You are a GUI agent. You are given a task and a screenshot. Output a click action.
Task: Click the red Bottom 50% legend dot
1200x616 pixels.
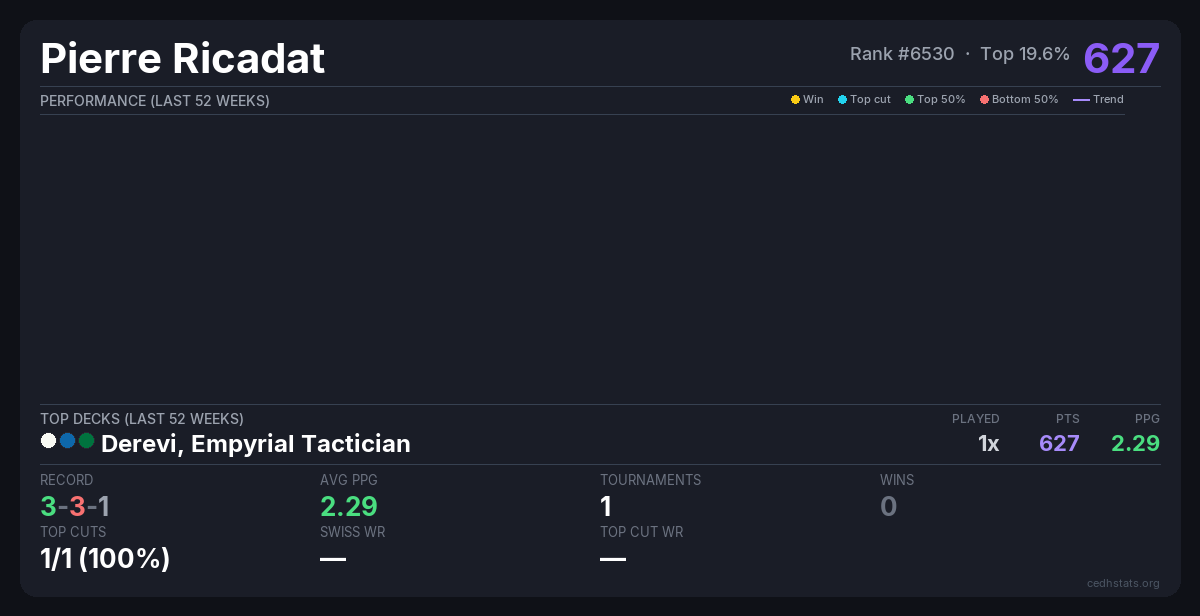(x=984, y=100)
